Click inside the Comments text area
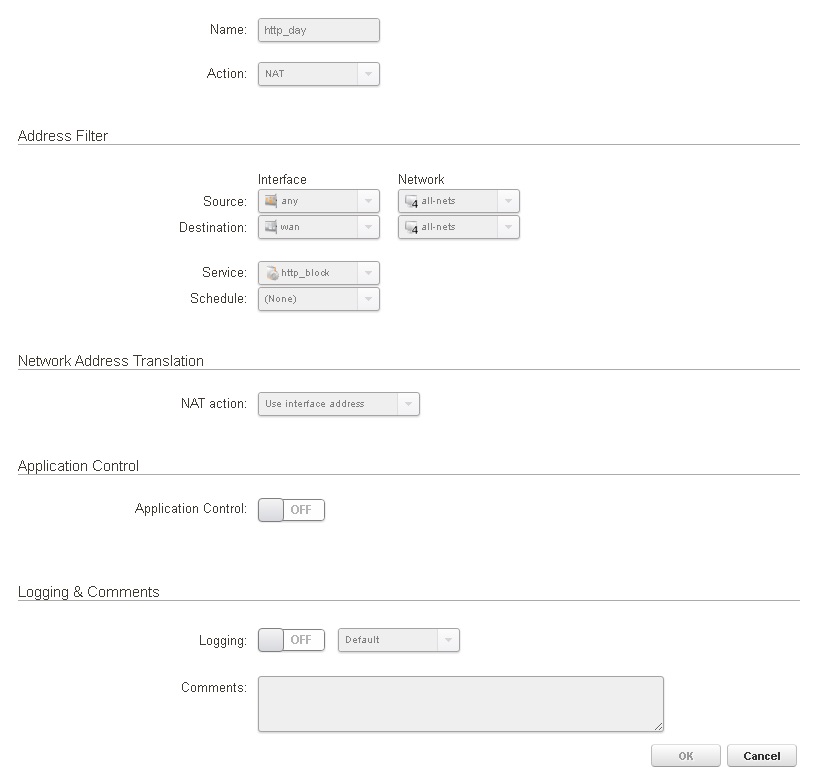 pos(460,704)
